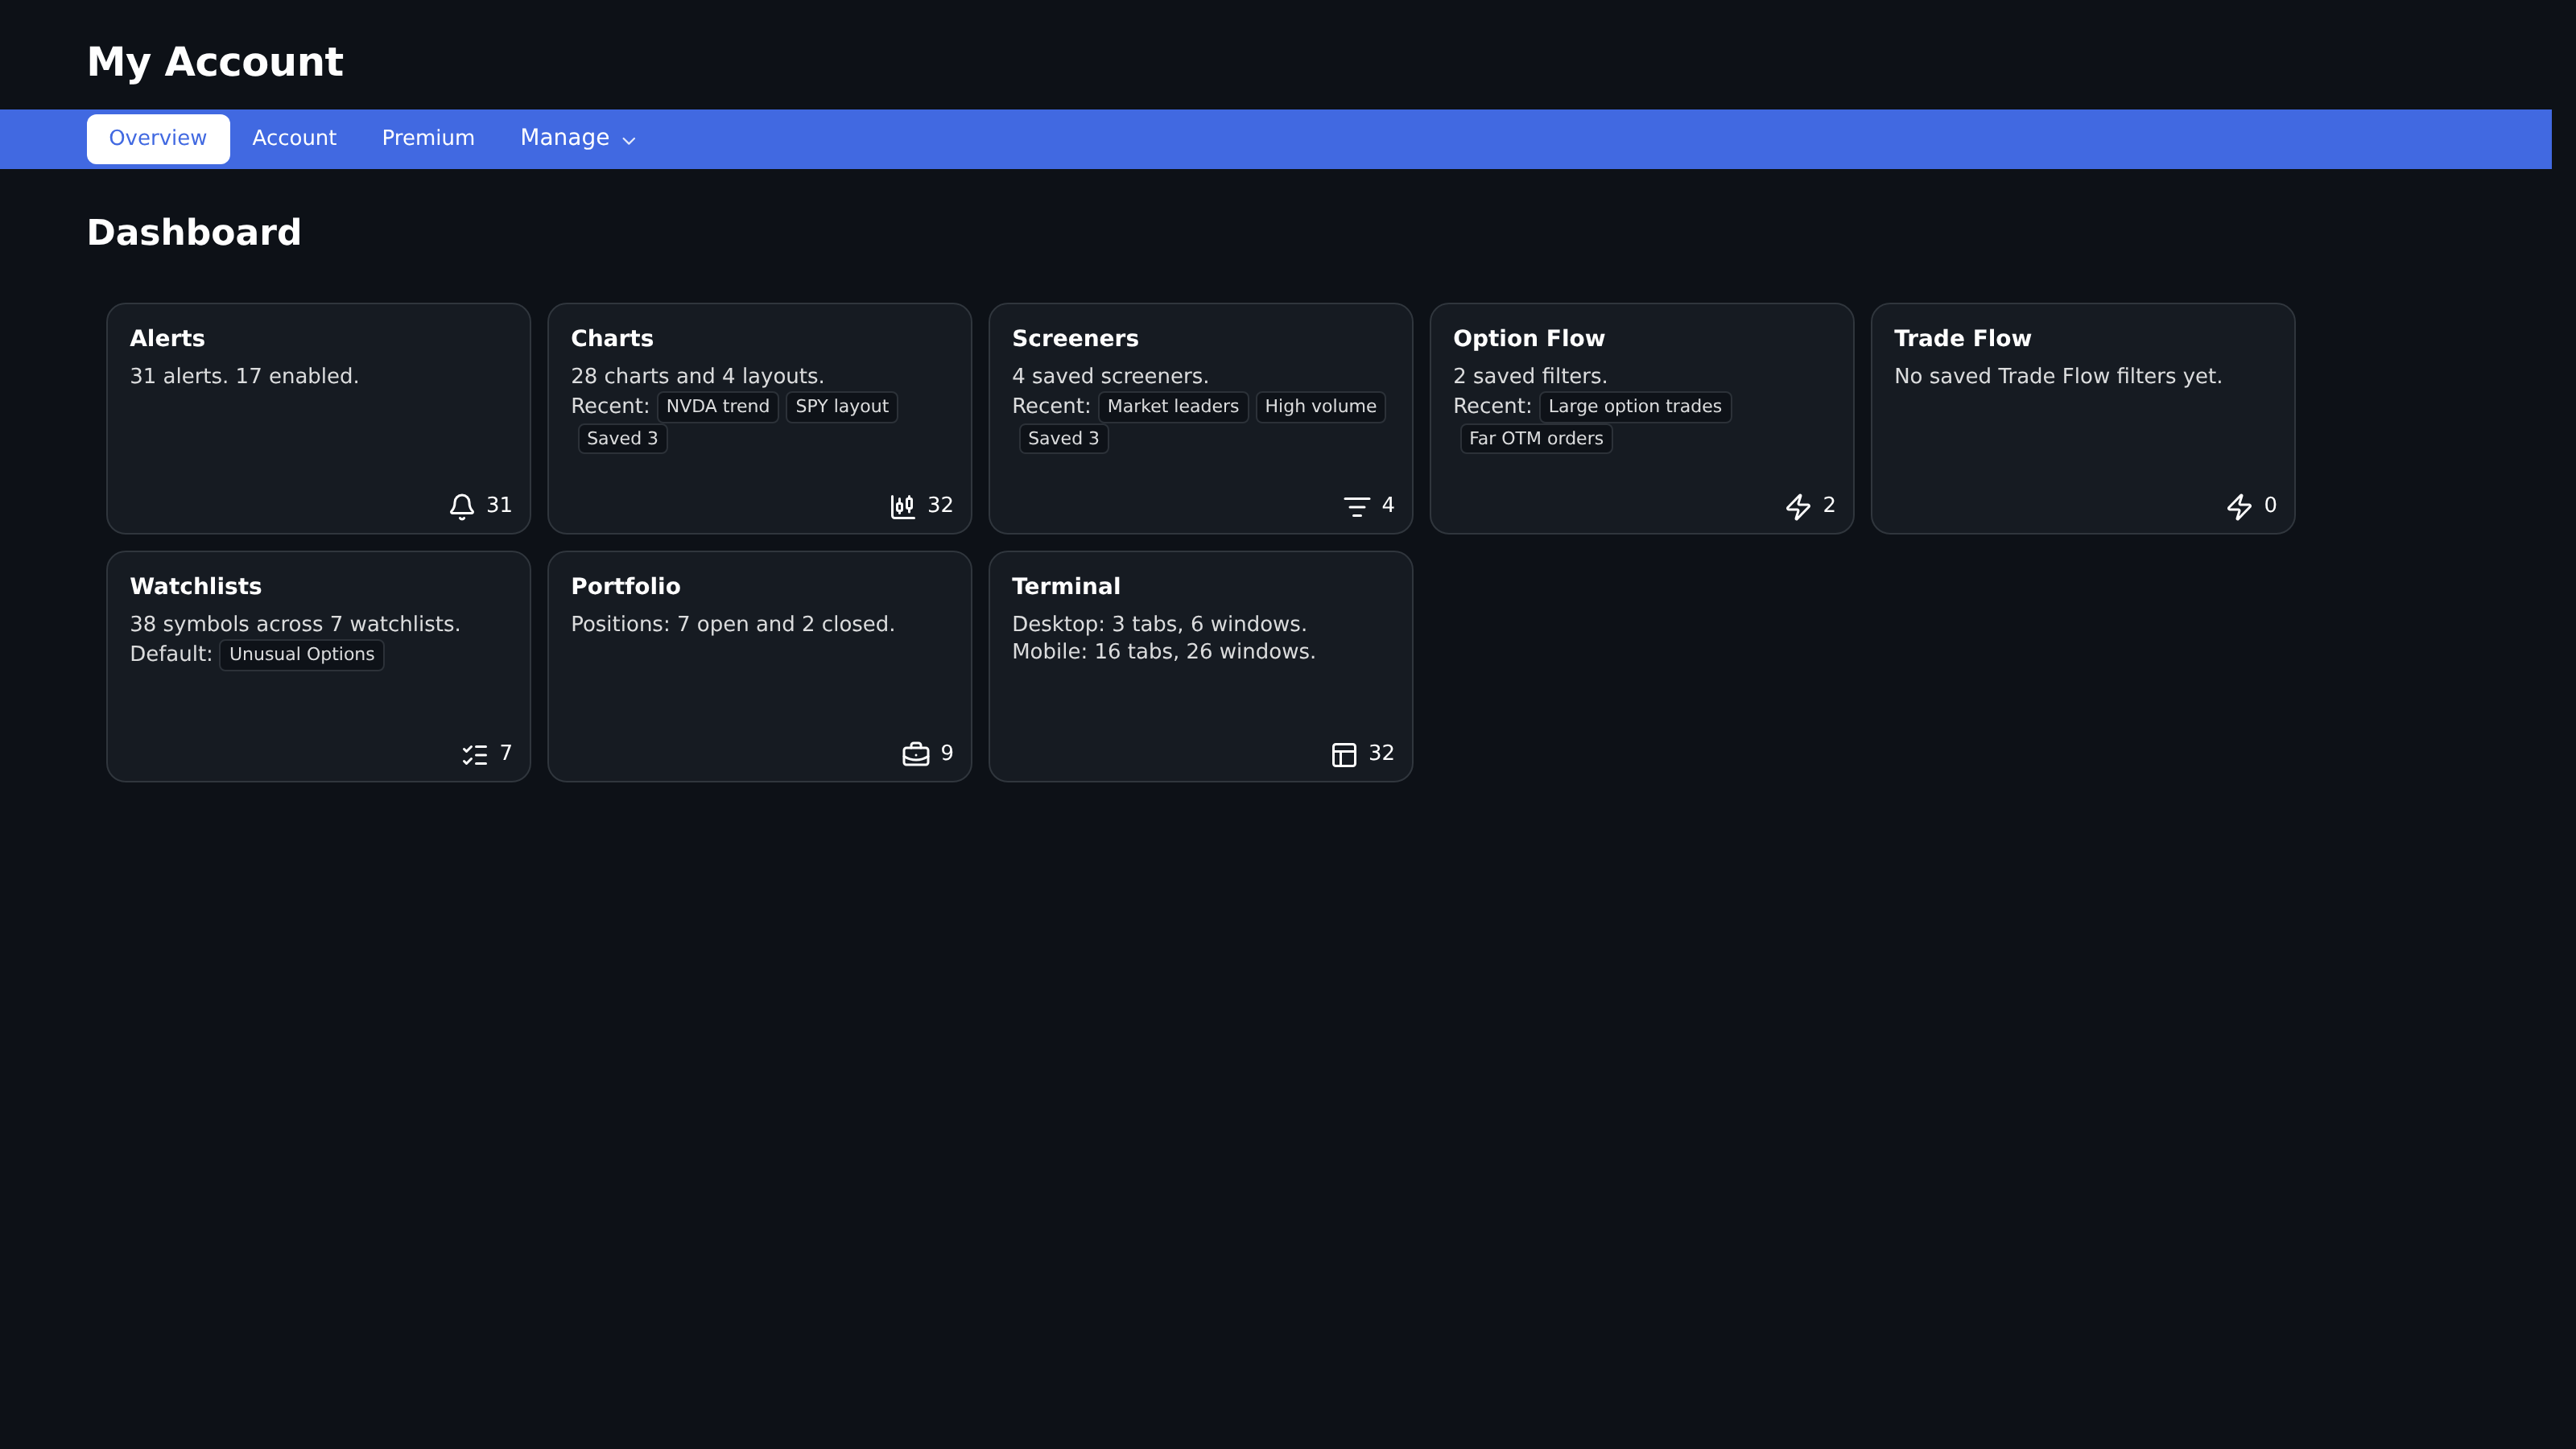Screen dimensions: 2576x1449
Task: Switch to the Overview tab
Action: (158, 138)
